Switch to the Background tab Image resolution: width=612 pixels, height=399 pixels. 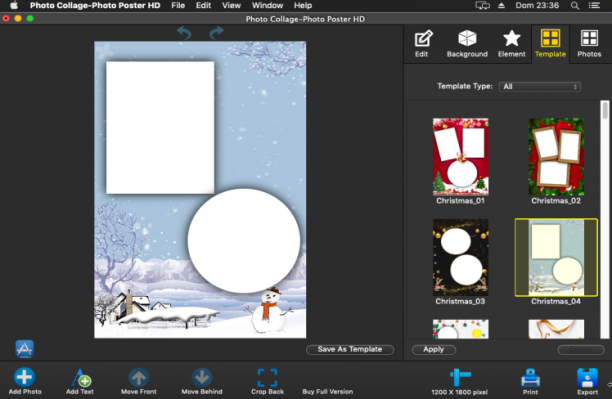tap(467, 44)
